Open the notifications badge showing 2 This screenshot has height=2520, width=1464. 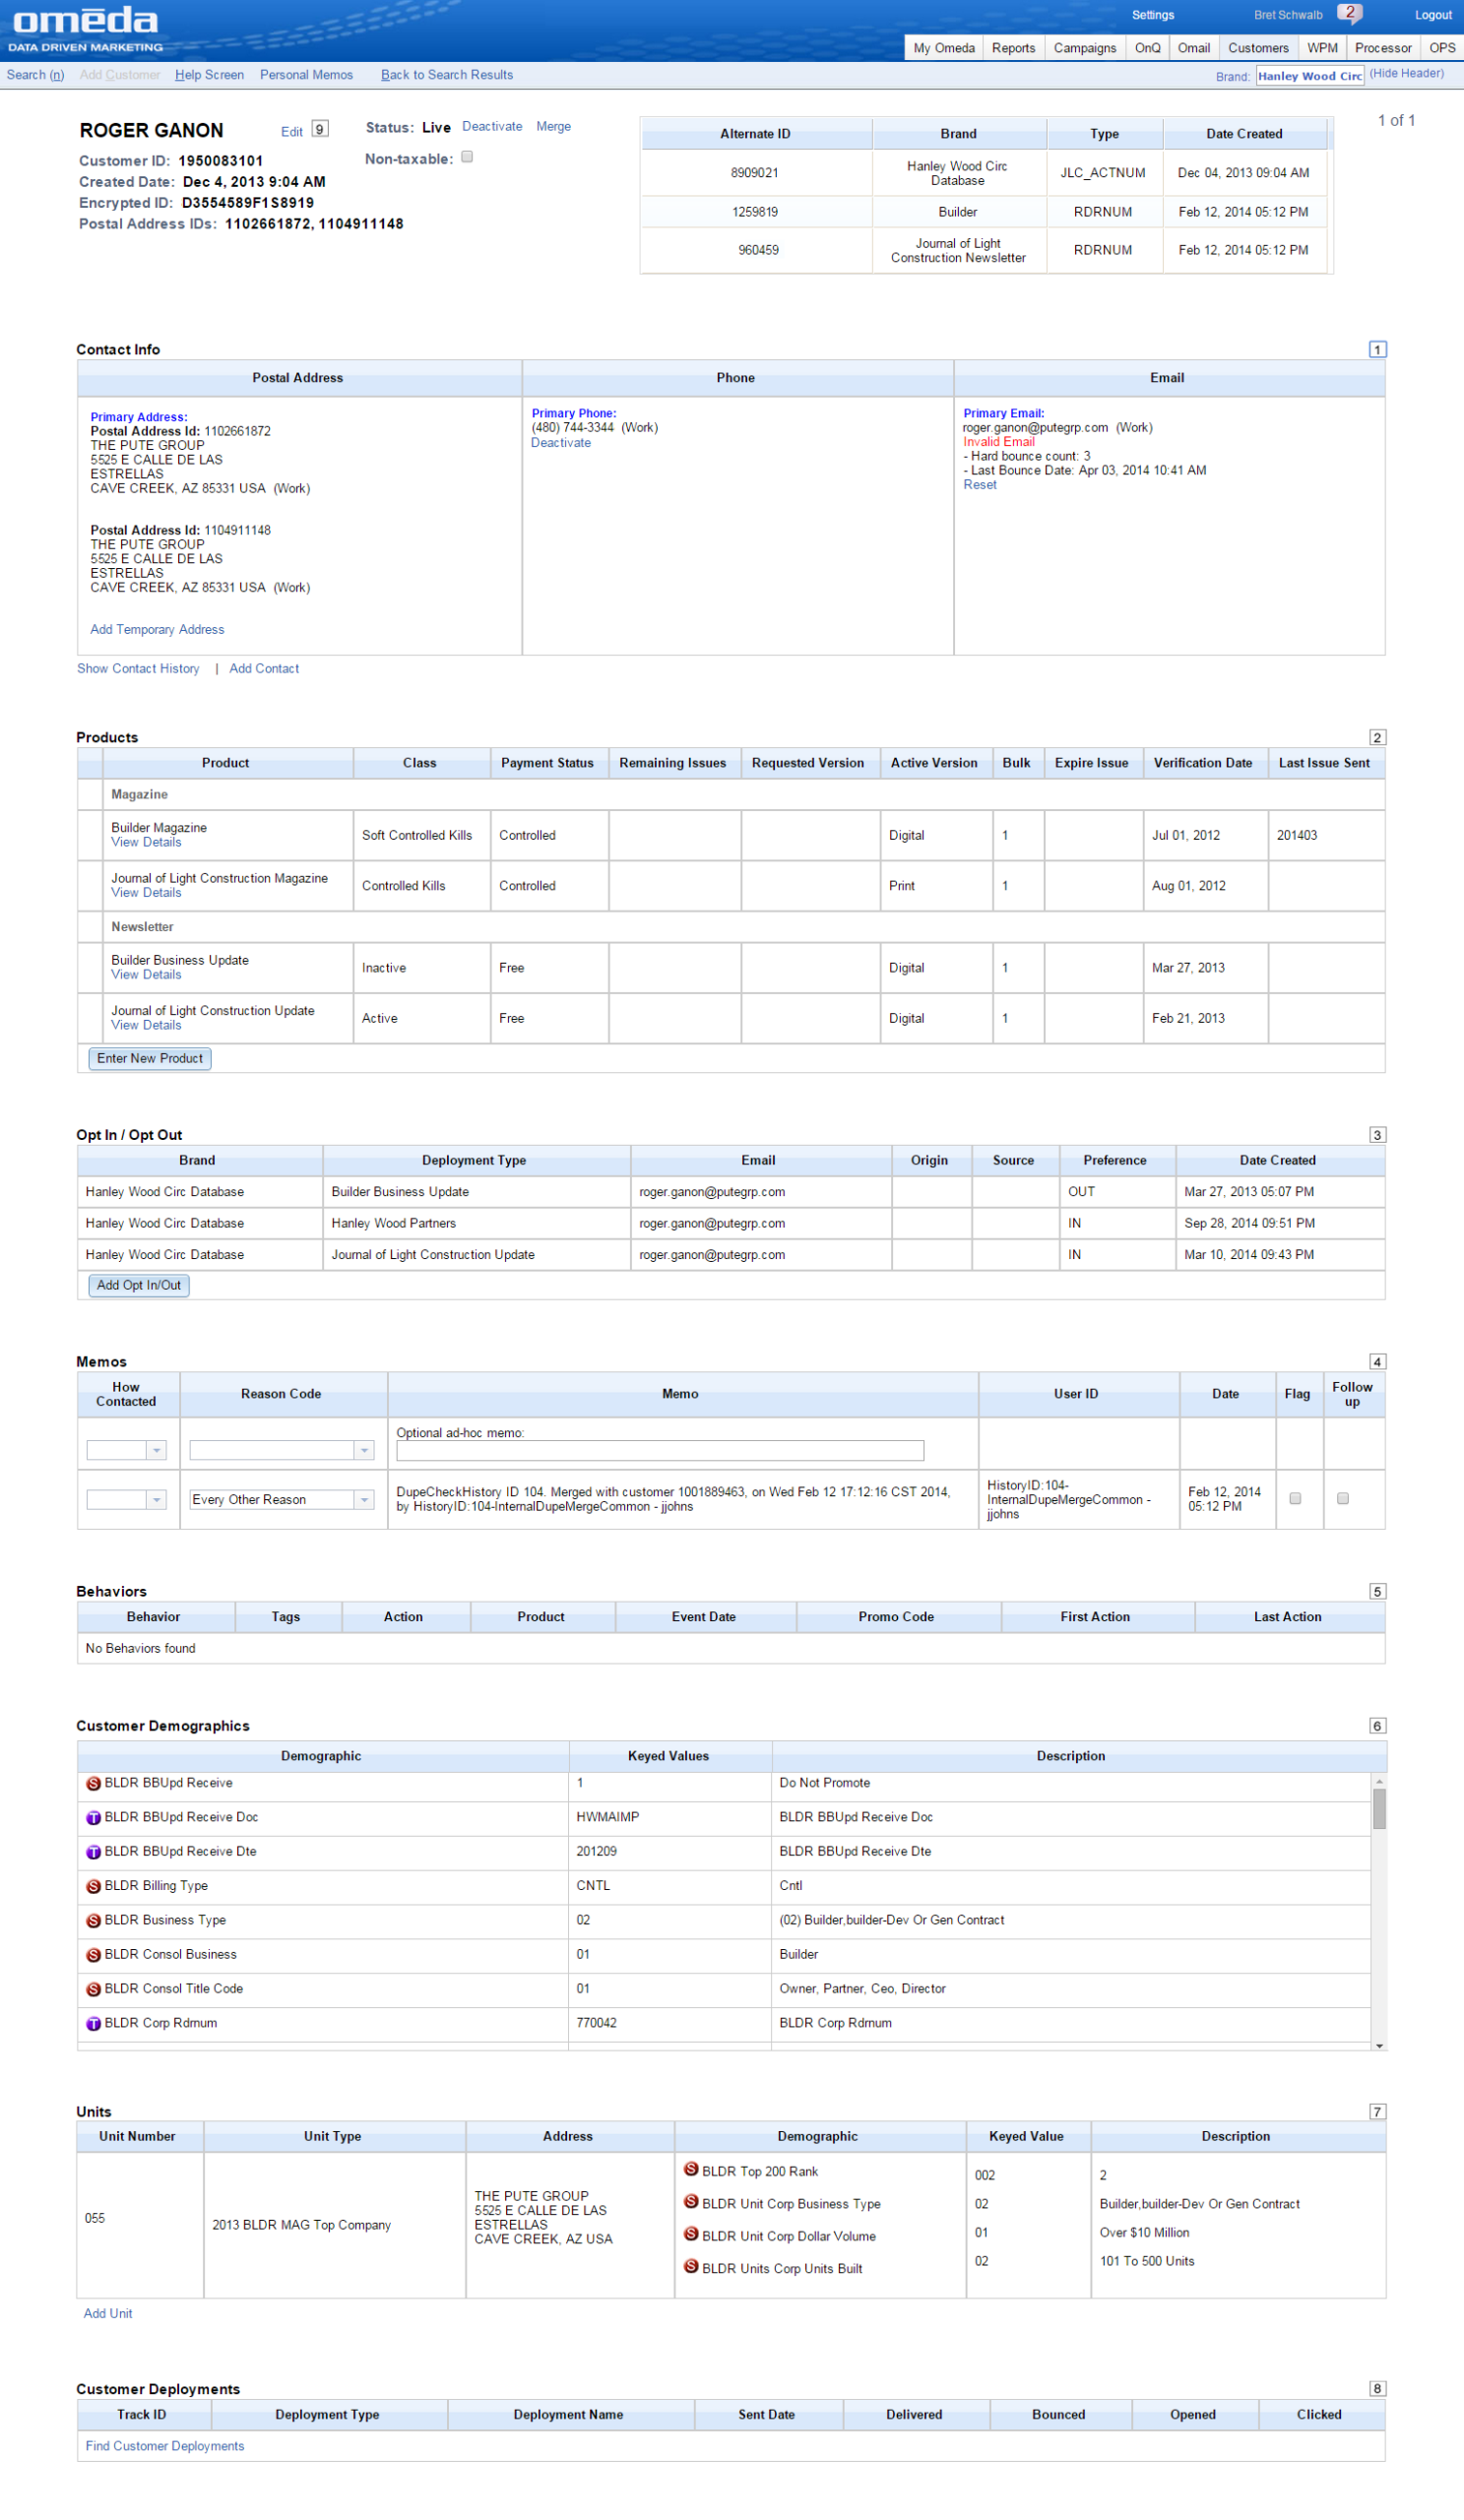pyautogui.click(x=1350, y=14)
